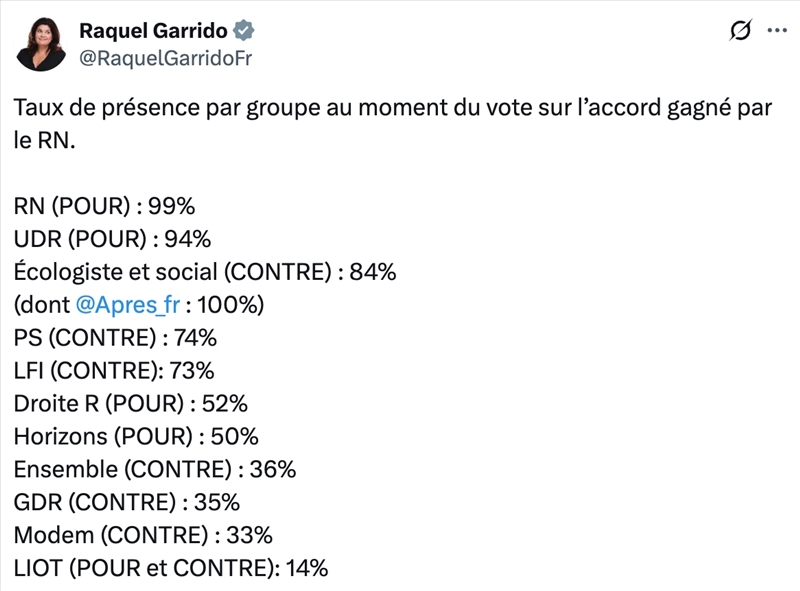Image resolution: width=800 pixels, height=591 pixels.
Task: Open the Grok icon on the post
Action: [741, 32]
